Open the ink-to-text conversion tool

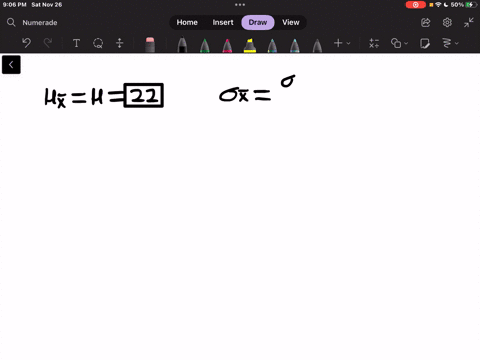coord(447,43)
